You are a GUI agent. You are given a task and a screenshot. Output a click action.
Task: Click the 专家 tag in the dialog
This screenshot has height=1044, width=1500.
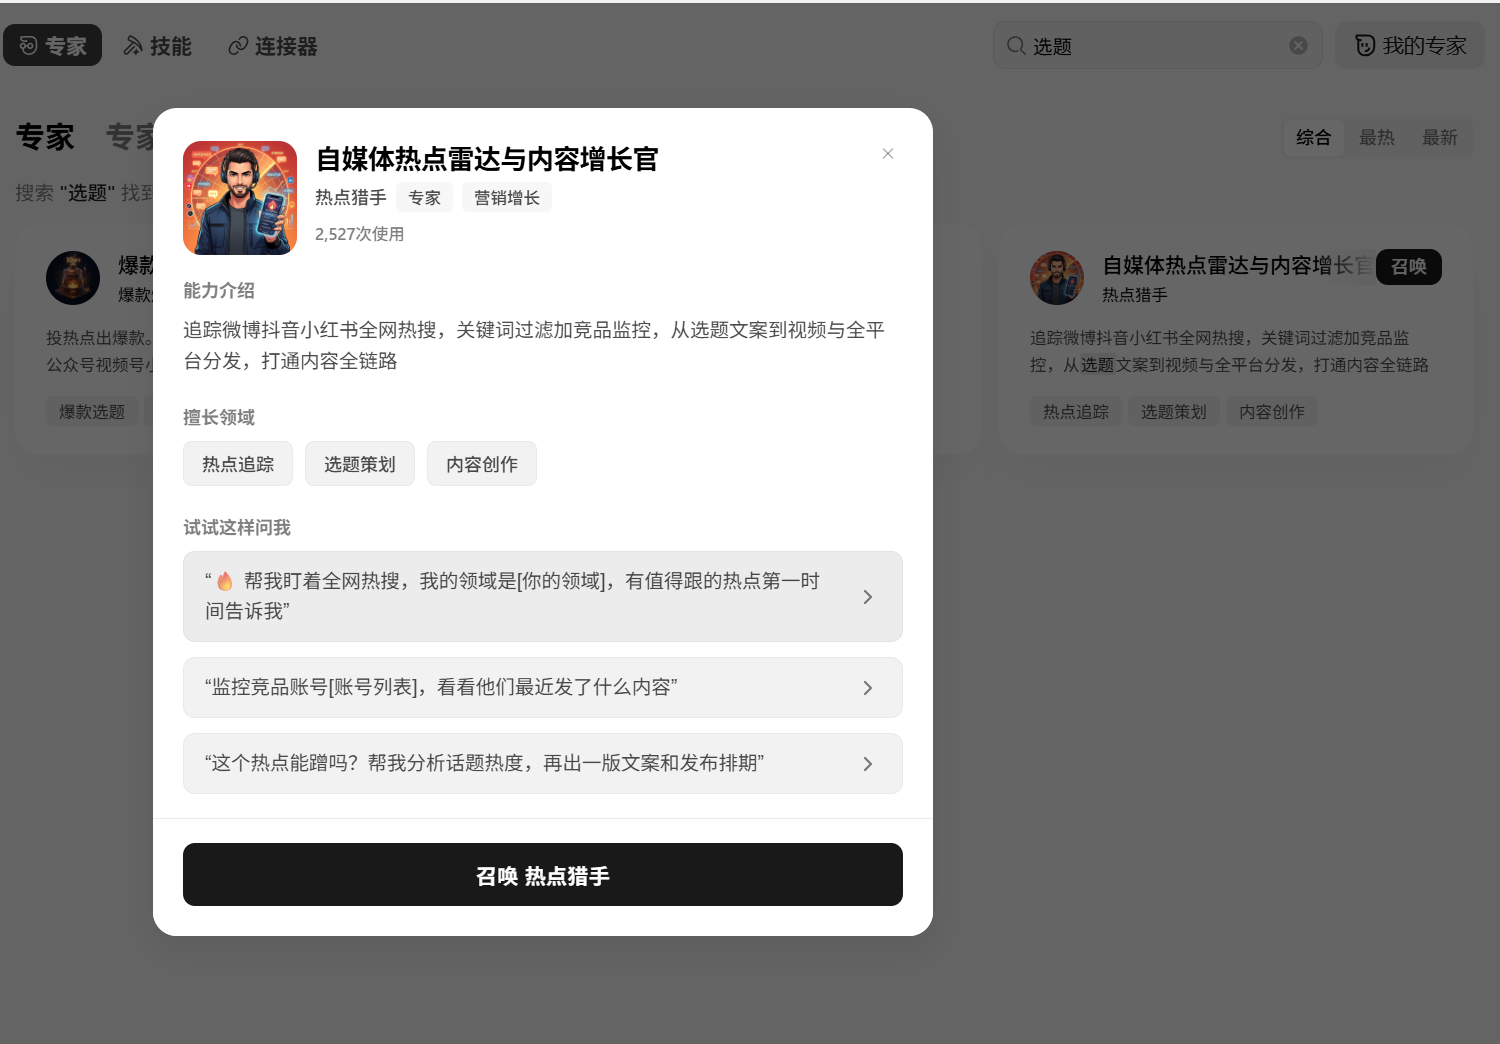pos(424,198)
